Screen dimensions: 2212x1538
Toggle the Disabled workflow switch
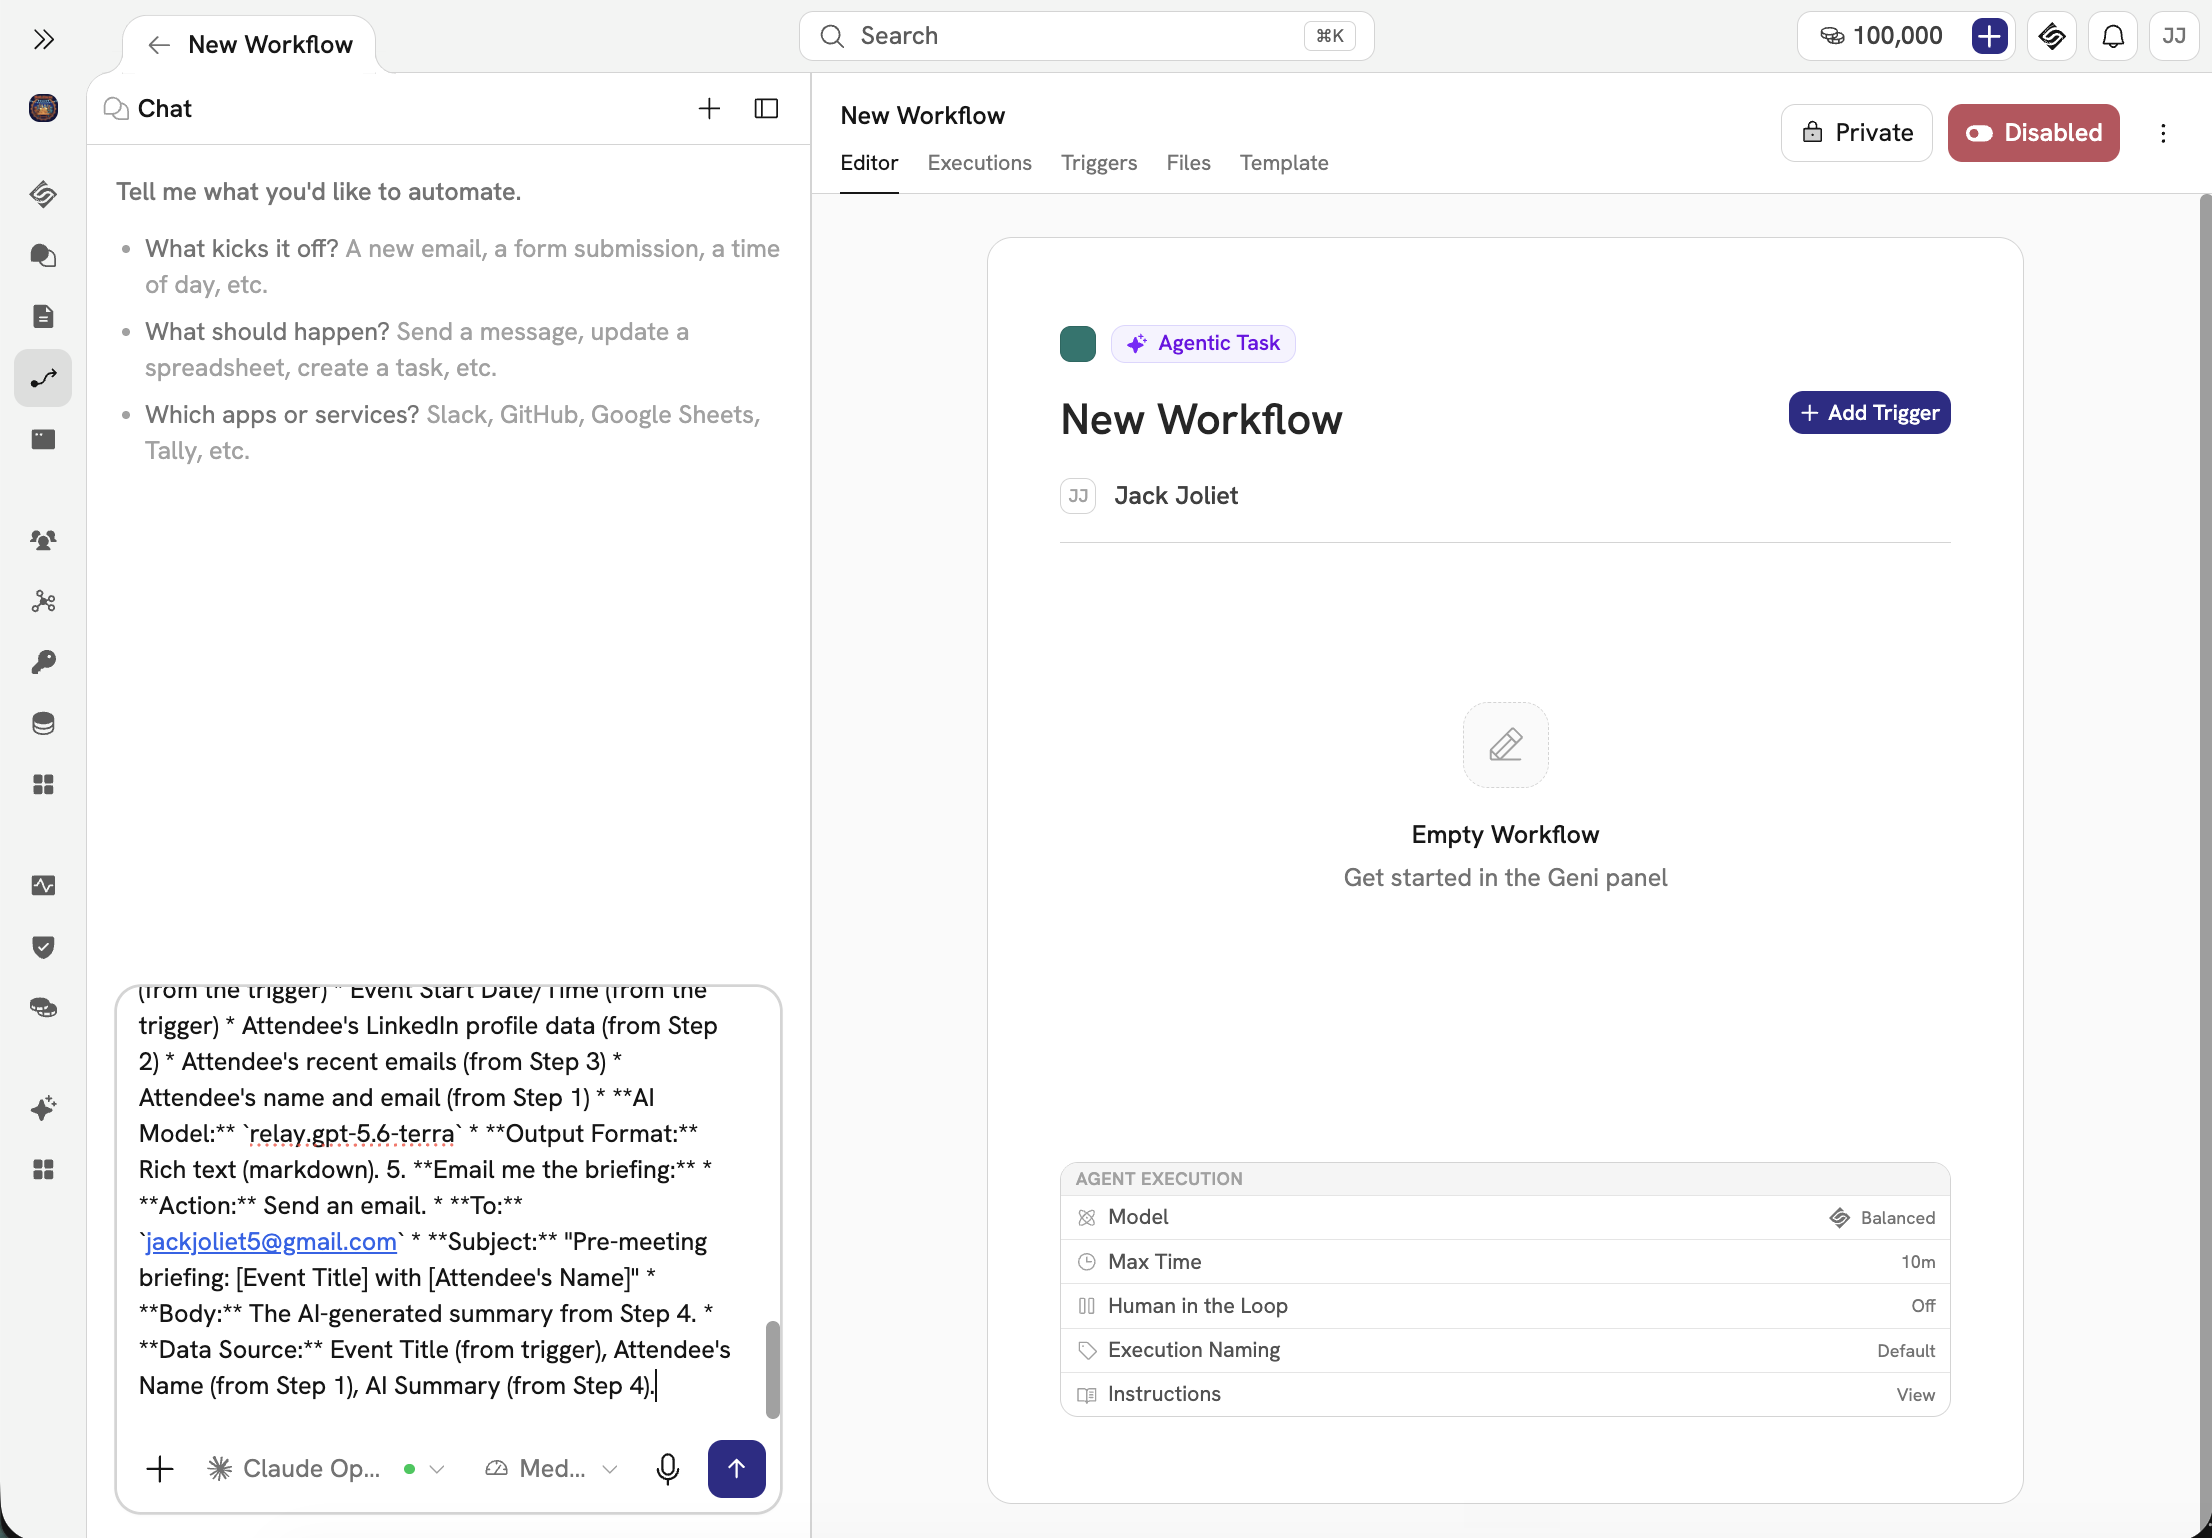(x=2033, y=133)
